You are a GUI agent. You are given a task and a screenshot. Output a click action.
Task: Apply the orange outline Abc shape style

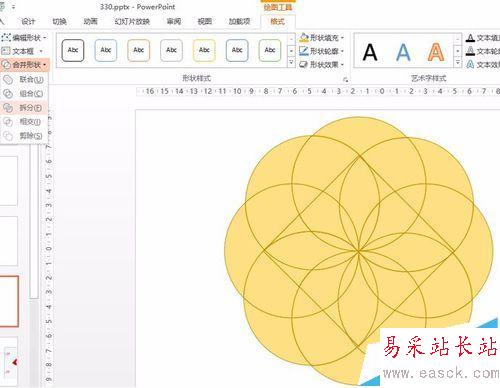tap(138, 50)
